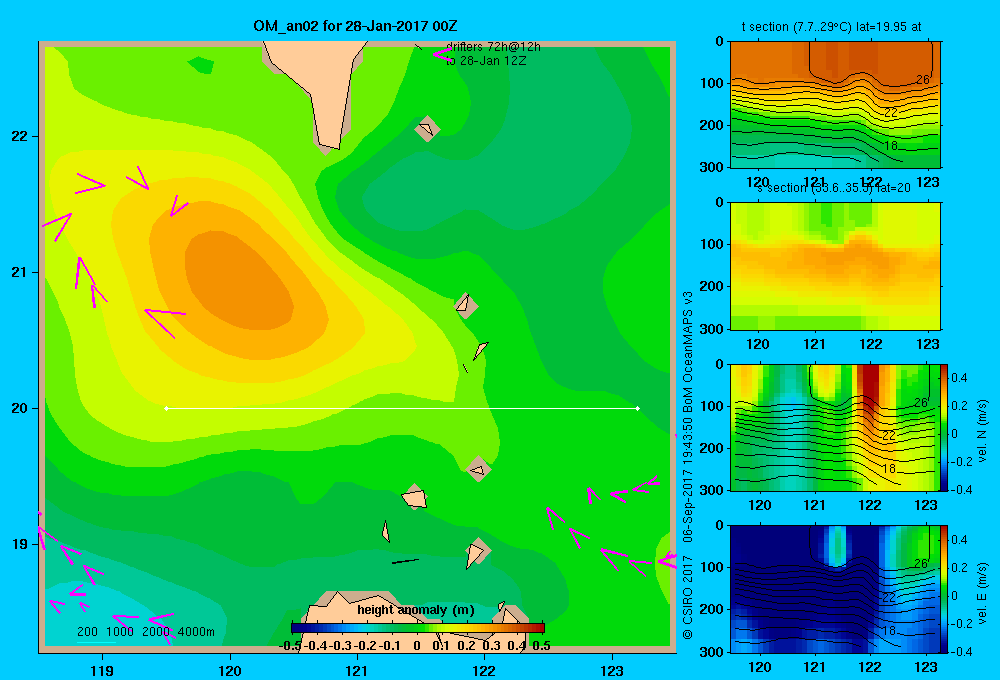Click the 's section' salinity panel title
This screenshot has height=680, width=1000.
834,188
